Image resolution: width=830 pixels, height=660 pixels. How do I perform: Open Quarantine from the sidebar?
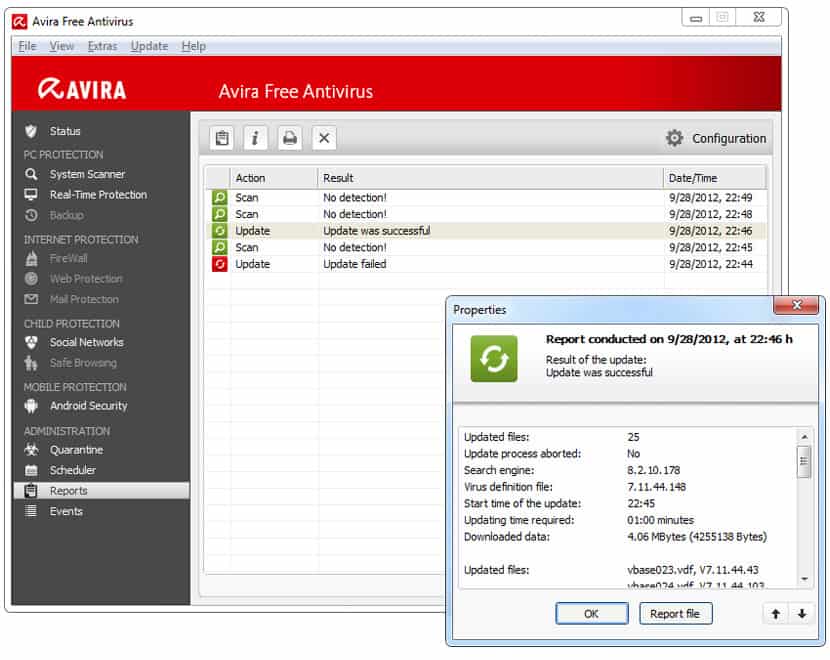[x=76, y=450]
